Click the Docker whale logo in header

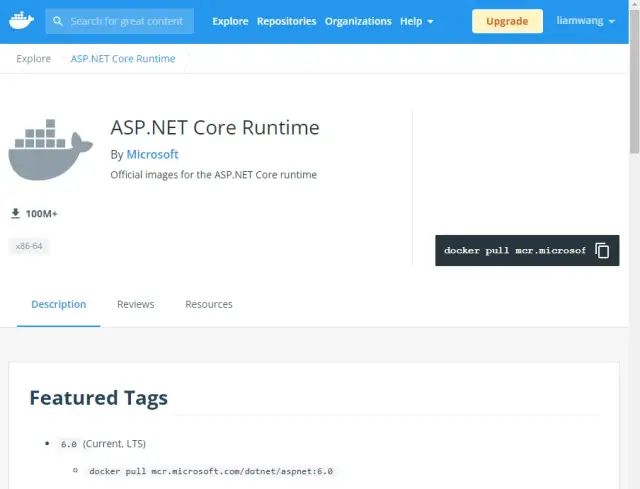(21, 20)
